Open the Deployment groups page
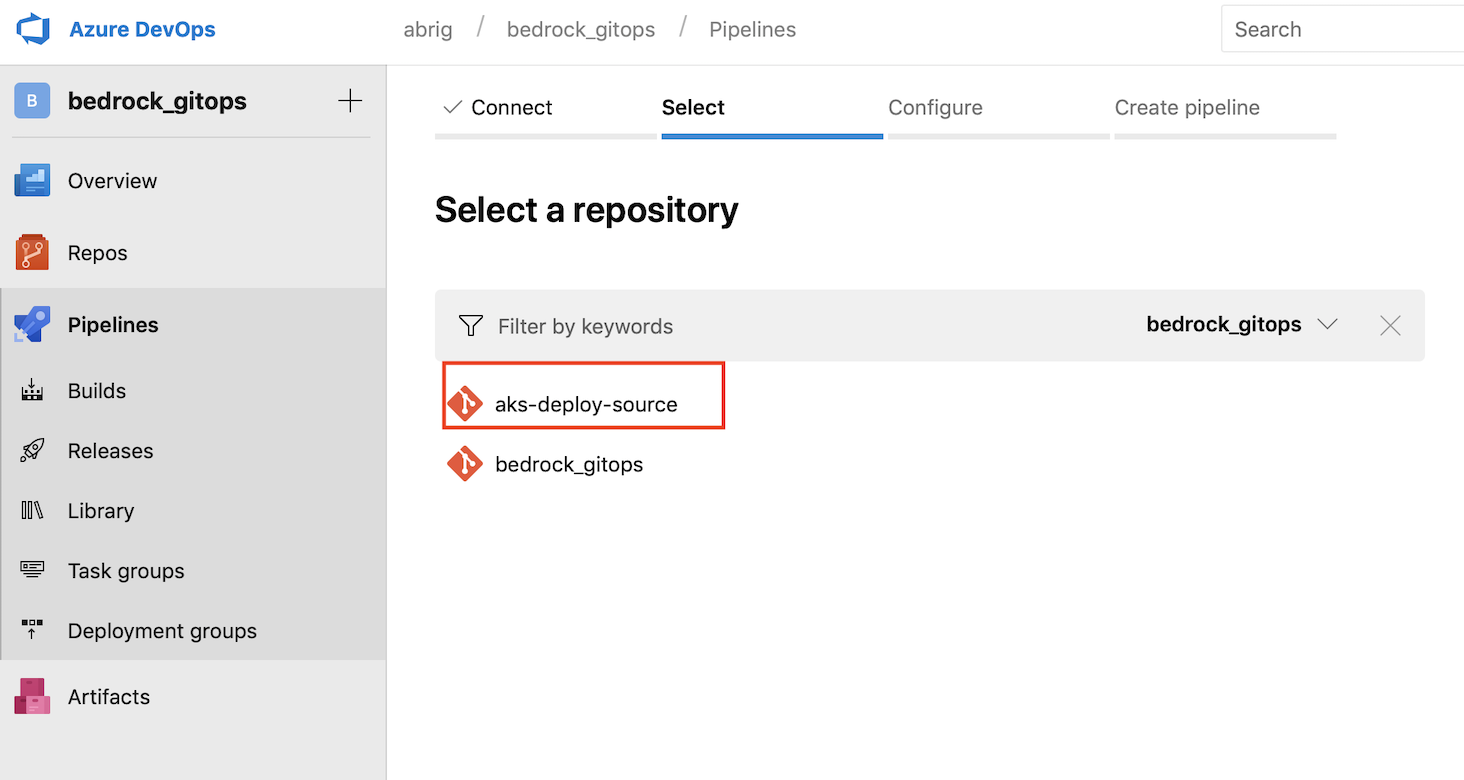Viewport: 1464px width, 780px height. coord(162,631)
